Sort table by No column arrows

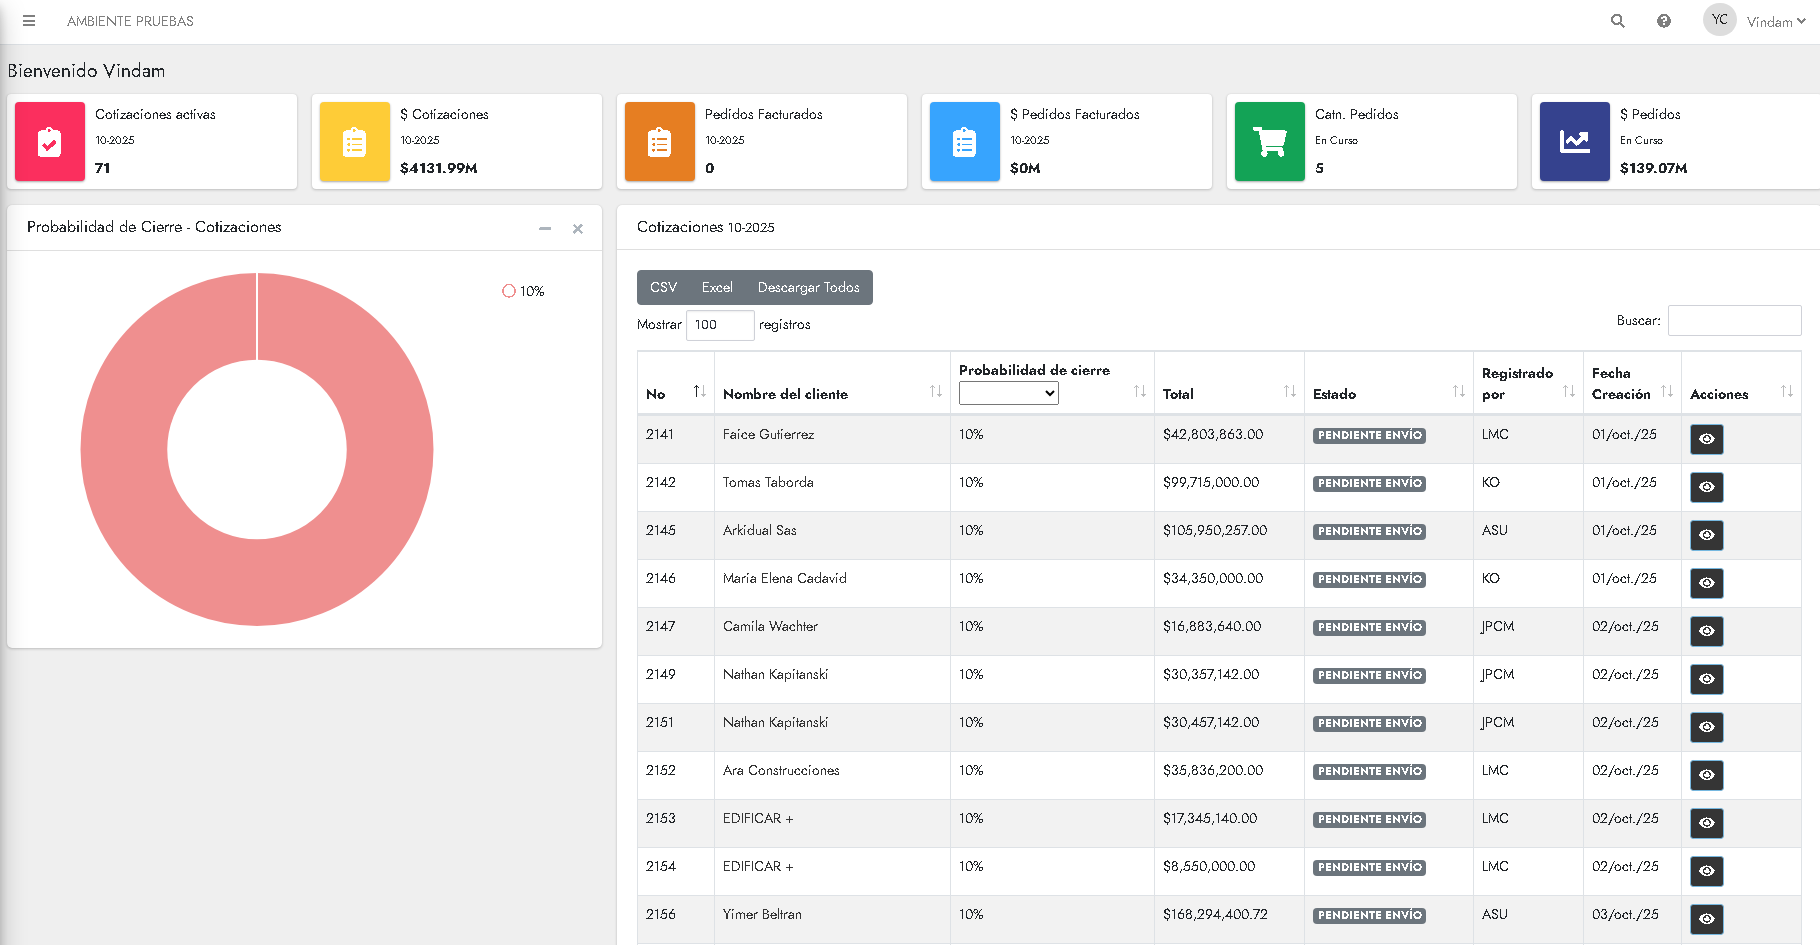[699, 392]
